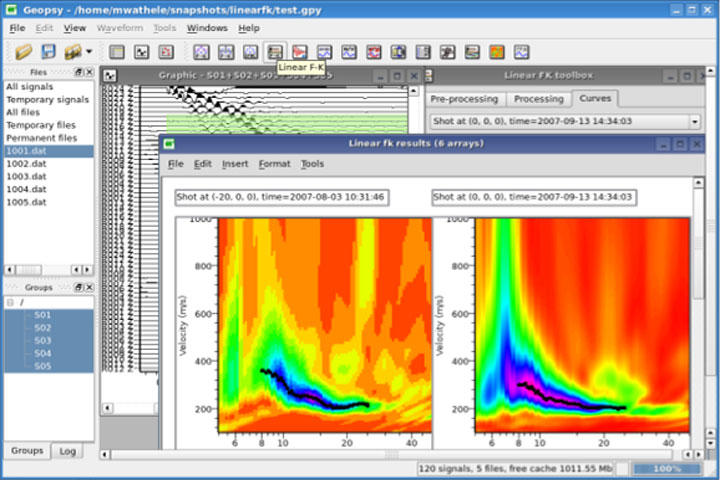
Task: Open the Insert menu in results window
Action: point(235,164)
